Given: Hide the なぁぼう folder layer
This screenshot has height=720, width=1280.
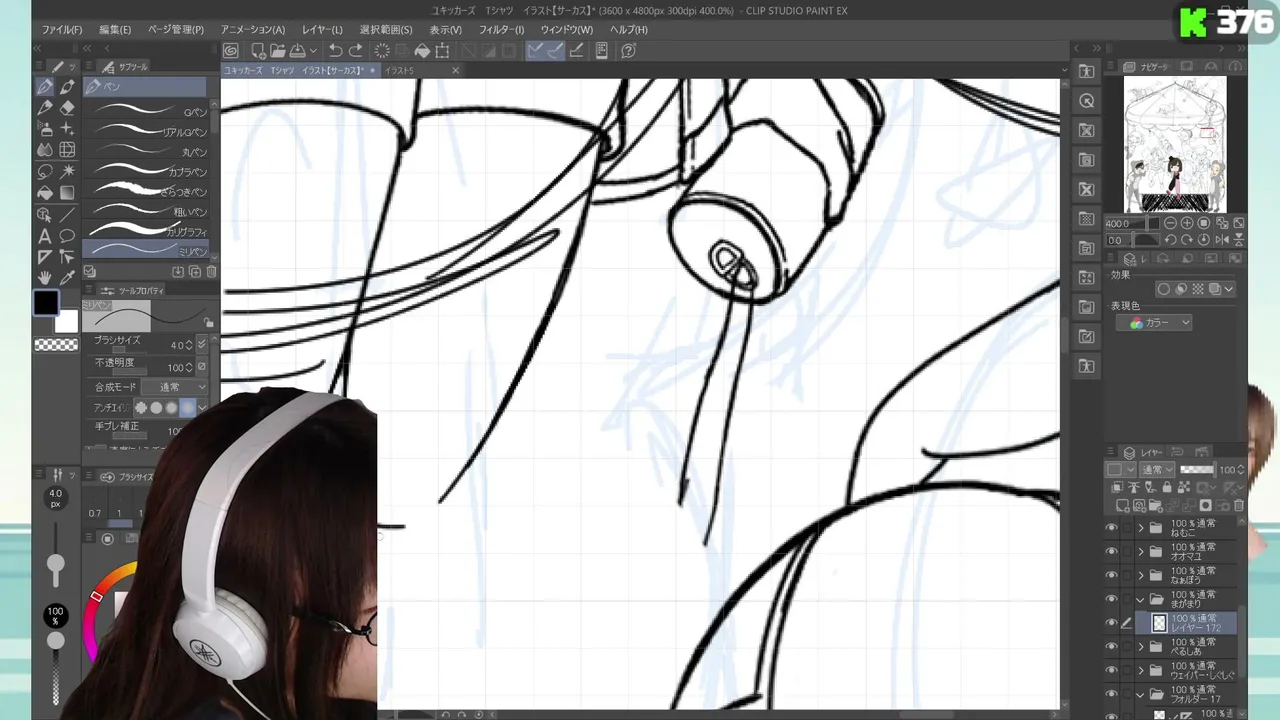Looking at the screenshot, I should (1111, 575).
